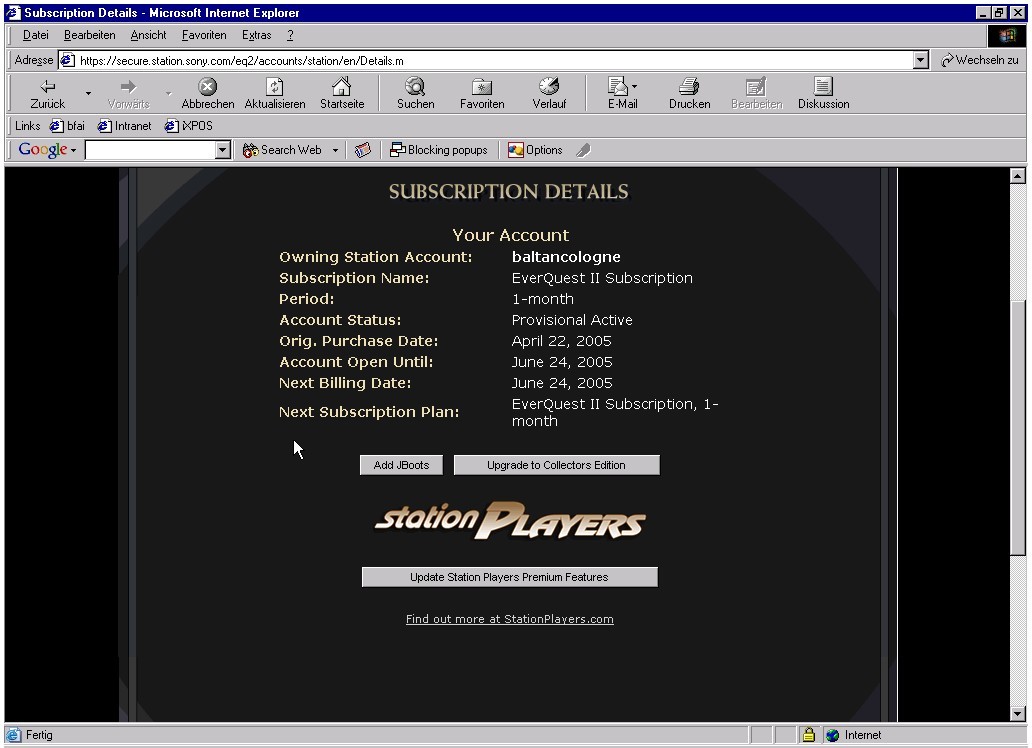
Task: Click the Add JBoots button
Action: (401, 465)
